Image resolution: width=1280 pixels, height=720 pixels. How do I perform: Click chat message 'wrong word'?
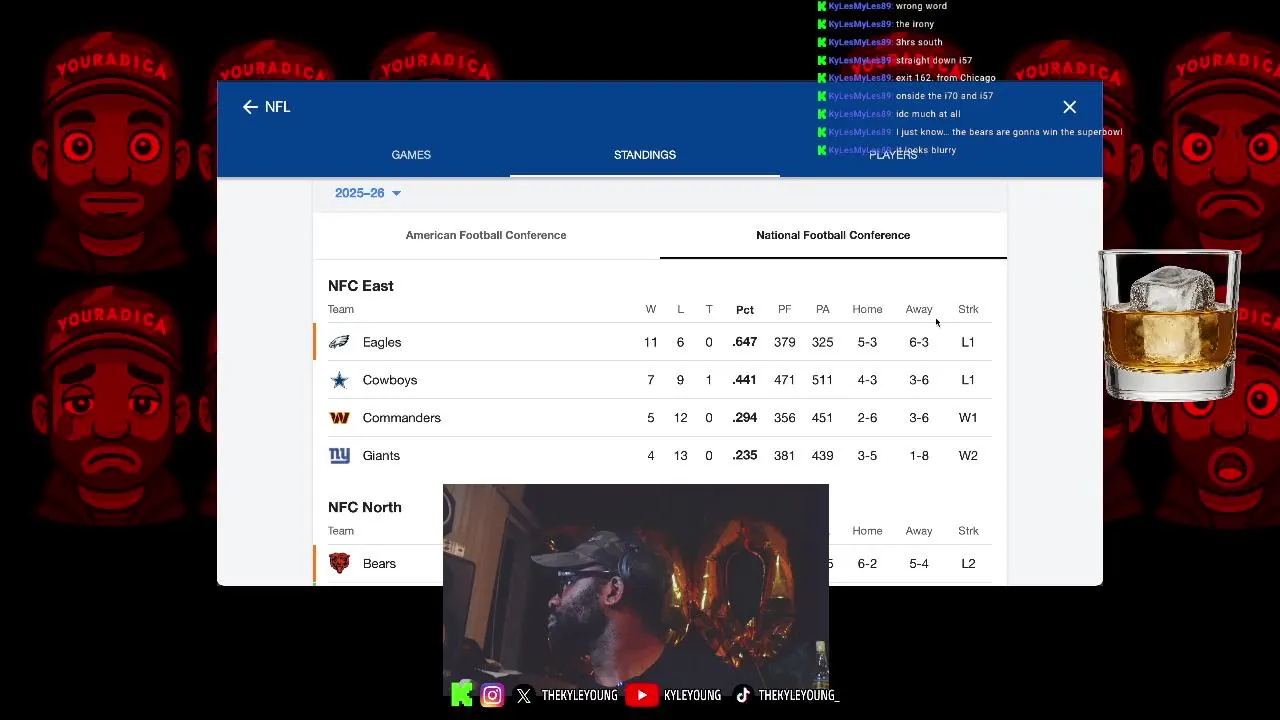pos(921,6)
